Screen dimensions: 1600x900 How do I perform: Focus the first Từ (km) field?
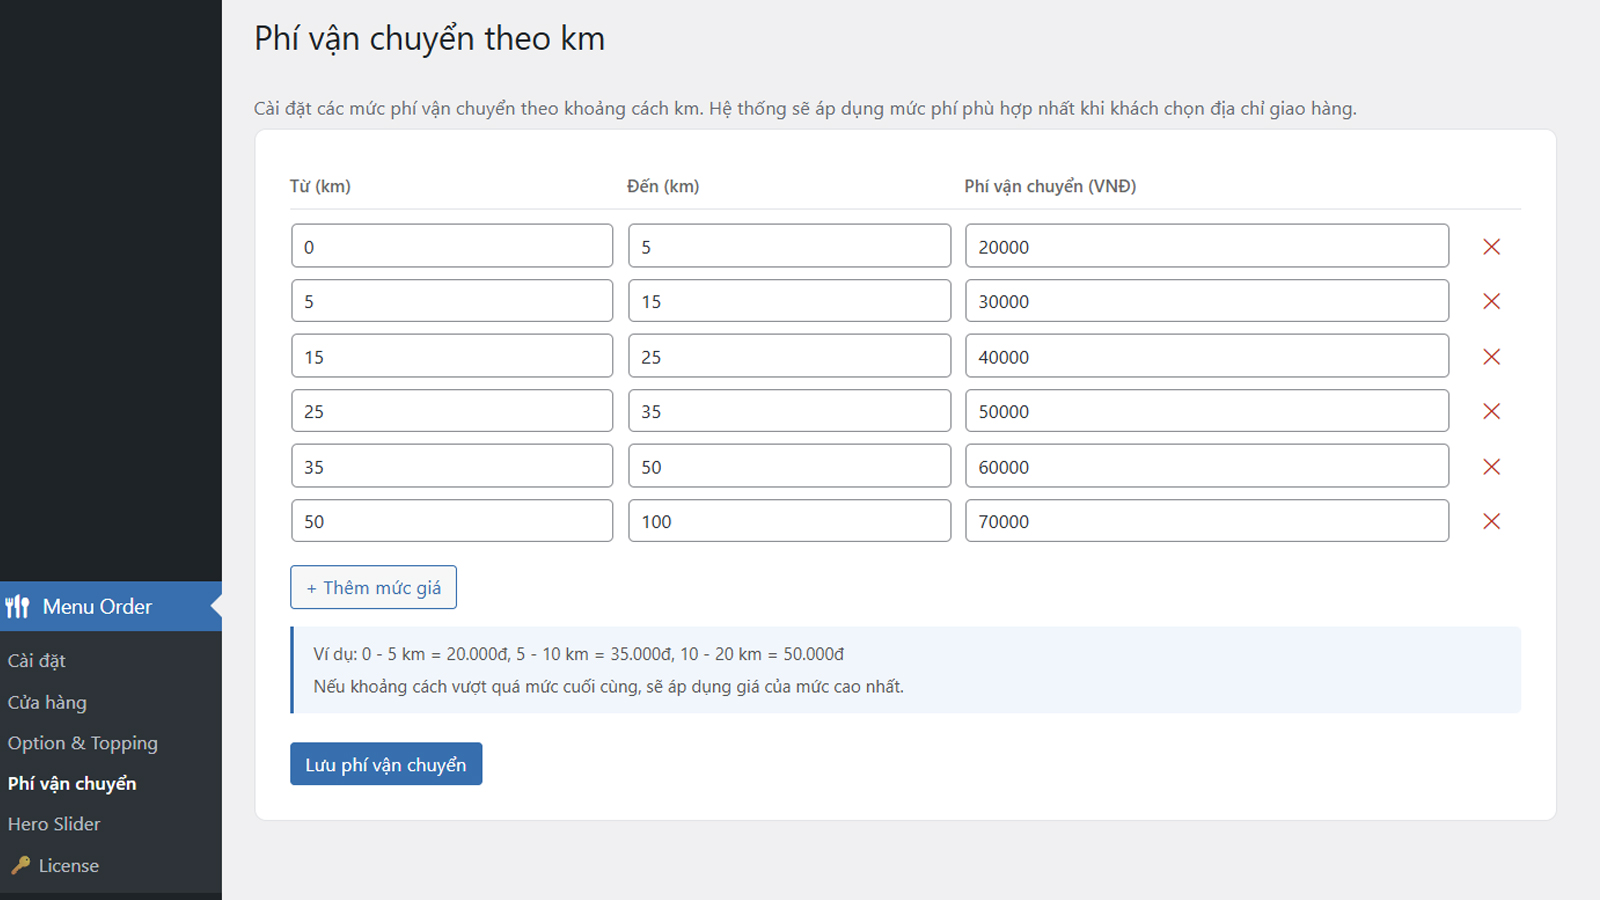click(x=452, y=246)
